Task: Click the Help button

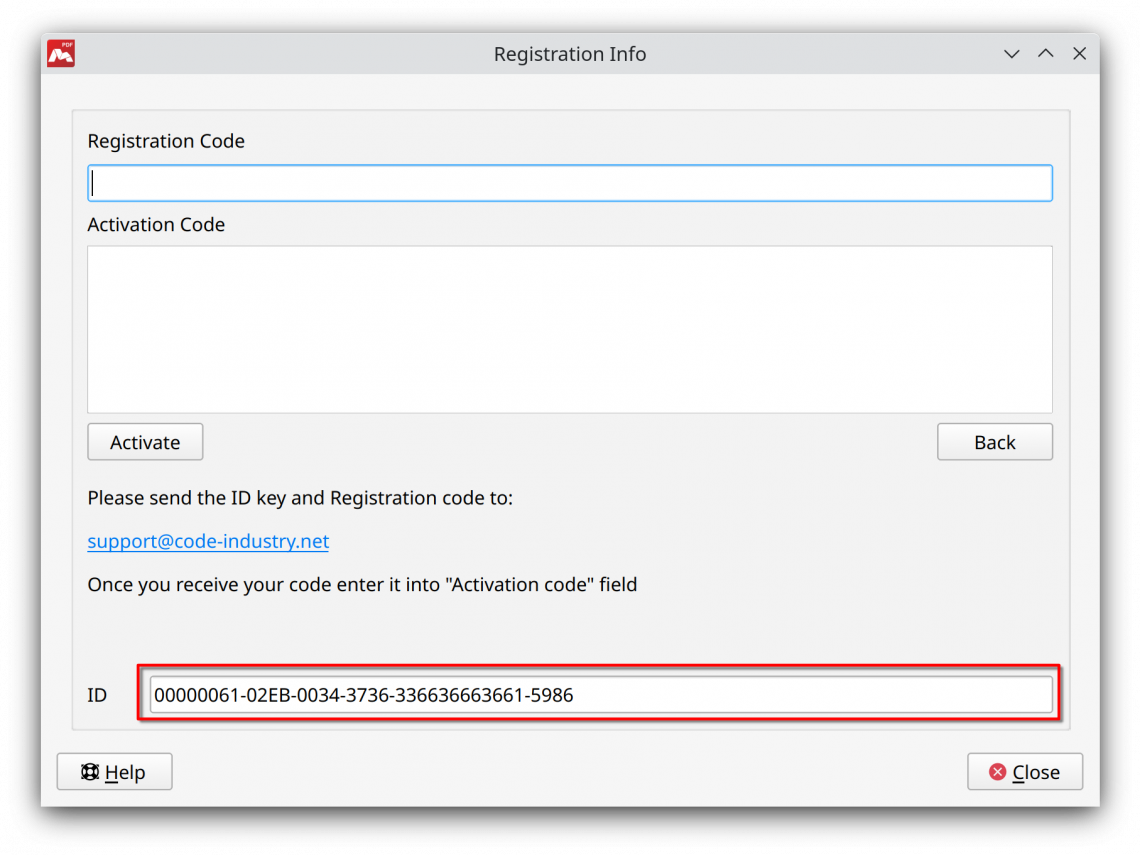Action: [114, 771]
